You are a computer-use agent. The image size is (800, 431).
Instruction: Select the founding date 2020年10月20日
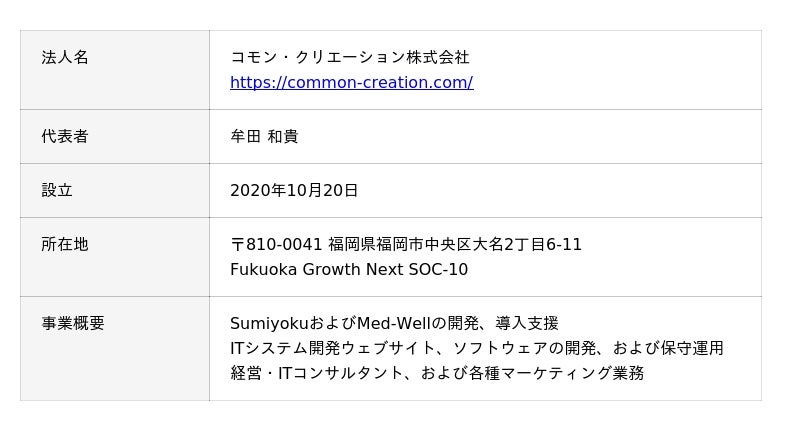pyautogui.click(x=294, y=191)
